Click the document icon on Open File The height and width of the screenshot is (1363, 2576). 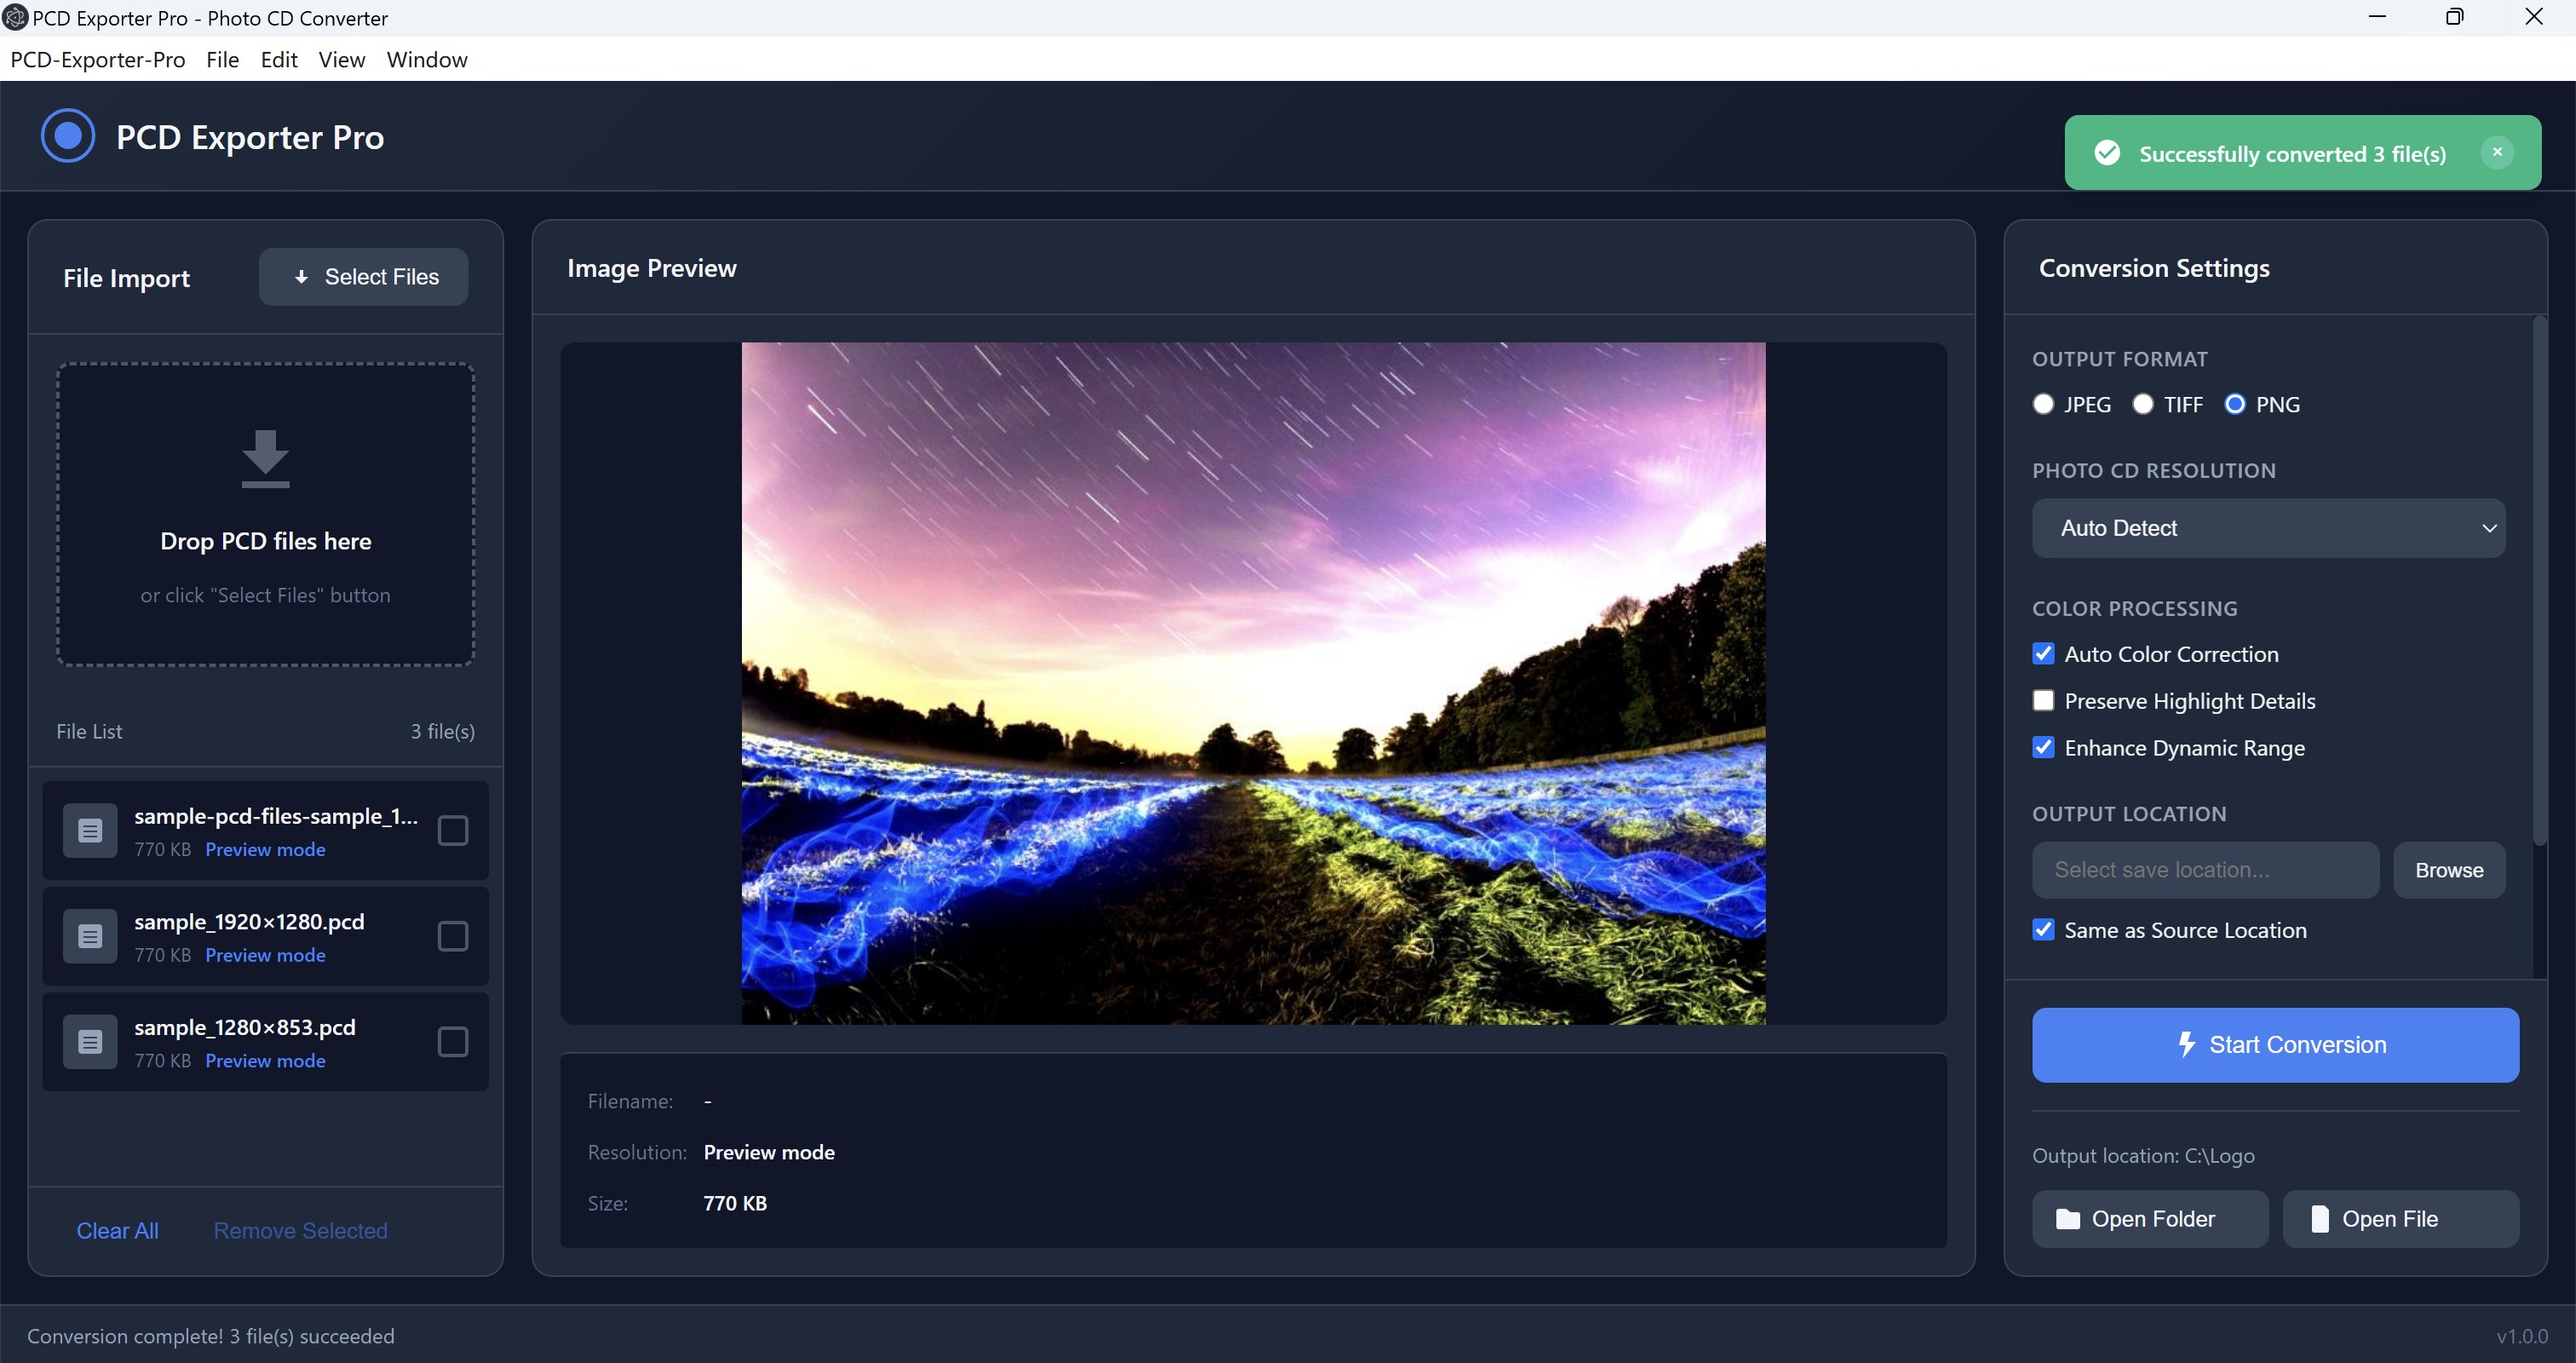2320,1219
